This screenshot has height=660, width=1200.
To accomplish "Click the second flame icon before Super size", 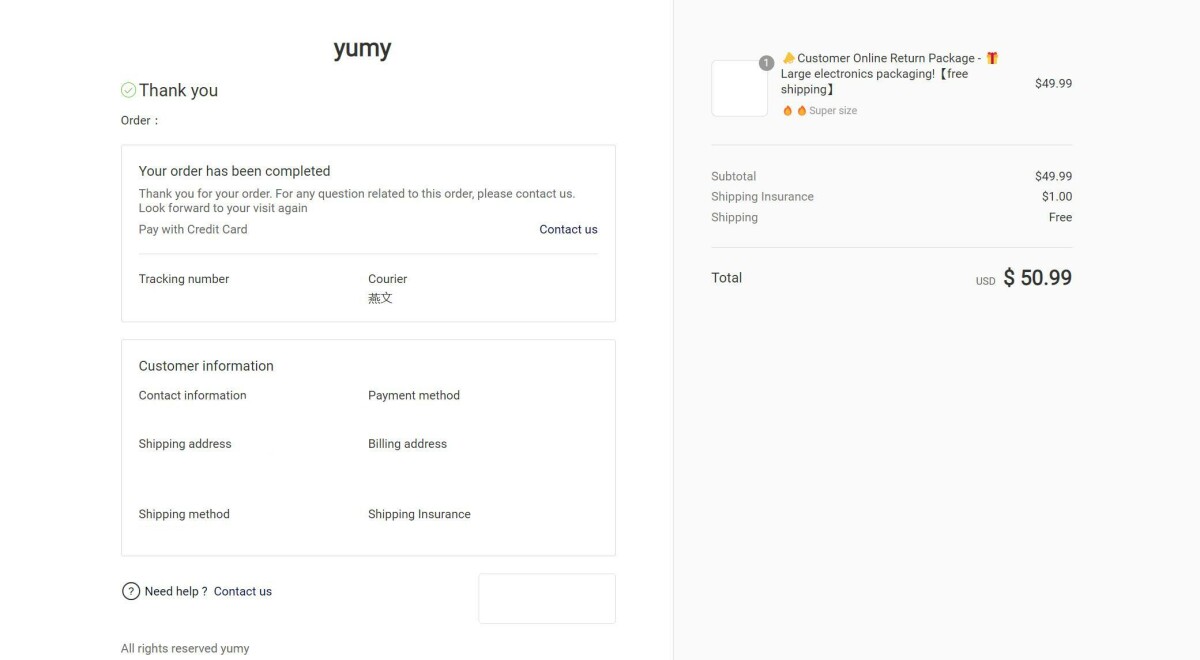I will [801, 111].
